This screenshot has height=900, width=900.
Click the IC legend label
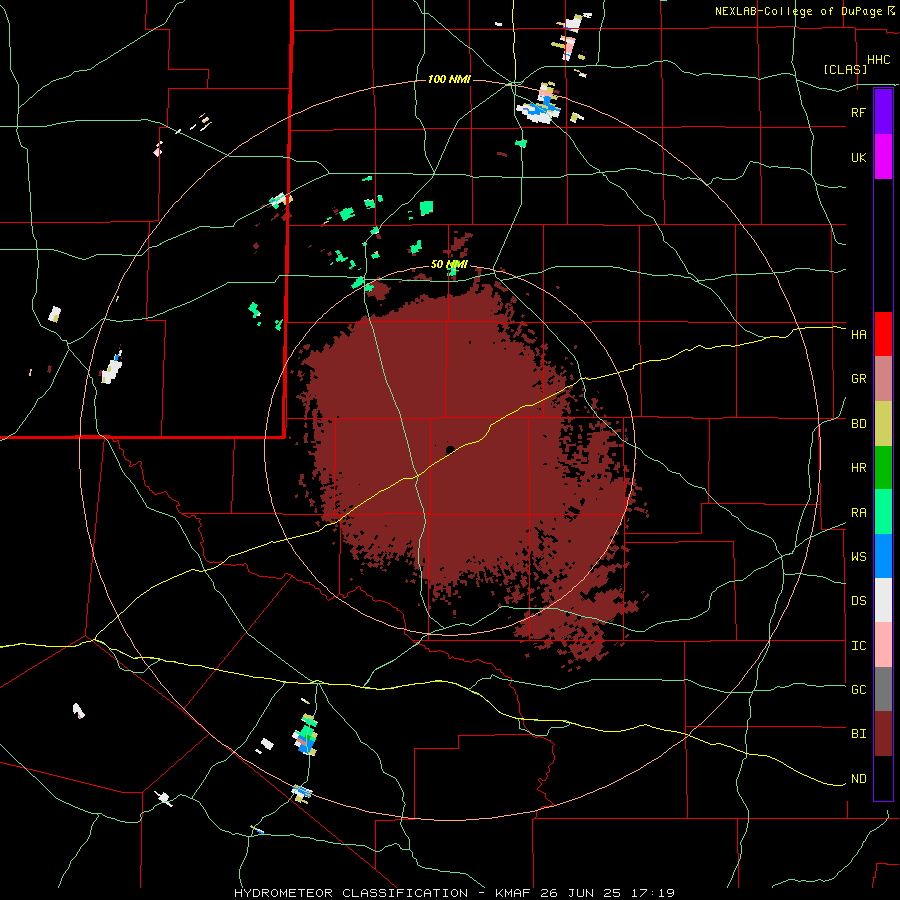858,646
